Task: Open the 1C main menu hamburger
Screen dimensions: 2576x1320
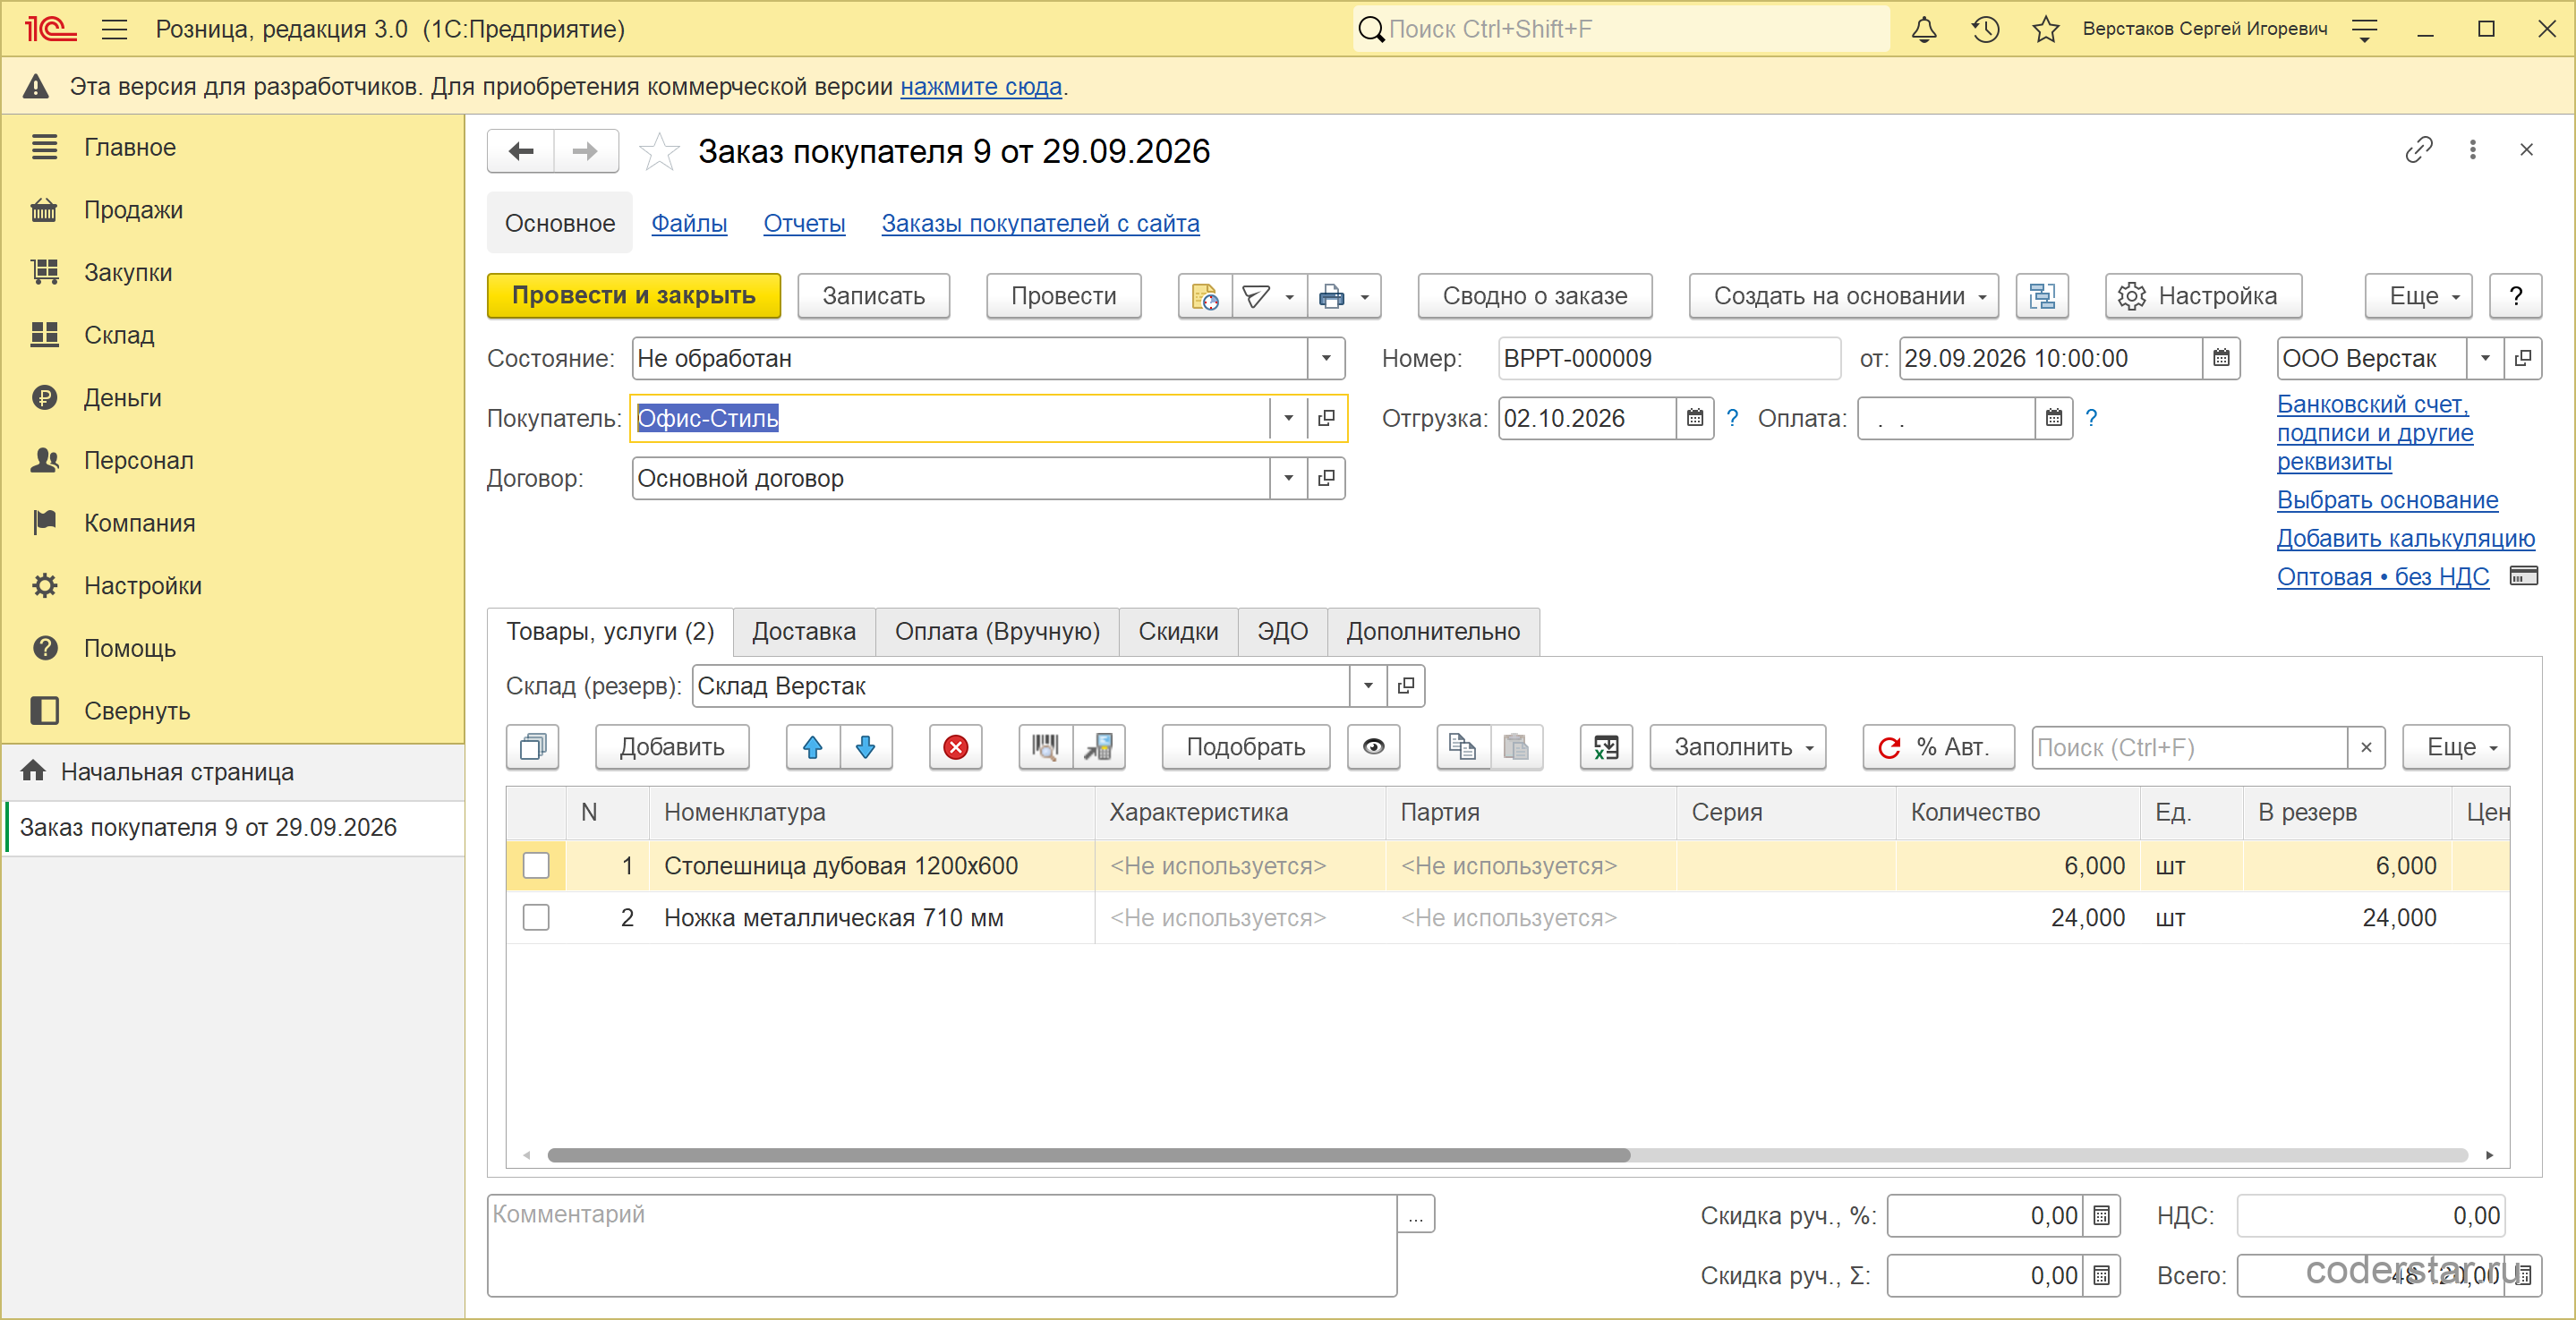Action: tap(115, 29)
